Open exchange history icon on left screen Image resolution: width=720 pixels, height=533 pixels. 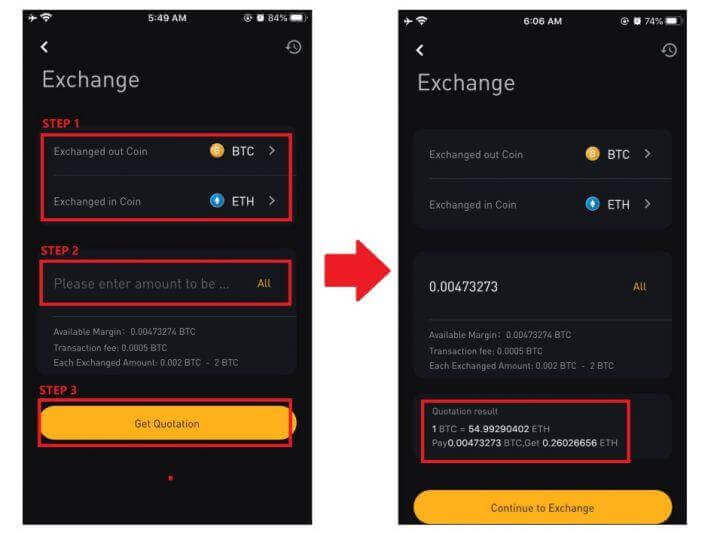click(x=293, y=47)
